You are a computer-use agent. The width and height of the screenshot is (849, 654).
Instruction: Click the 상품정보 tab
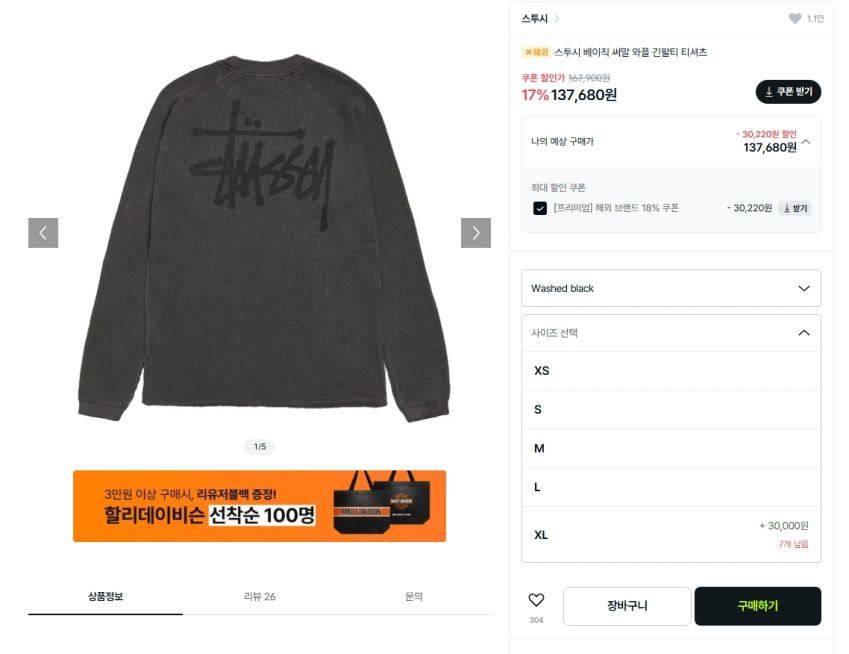pyautogui.click(x=106, y=597)
